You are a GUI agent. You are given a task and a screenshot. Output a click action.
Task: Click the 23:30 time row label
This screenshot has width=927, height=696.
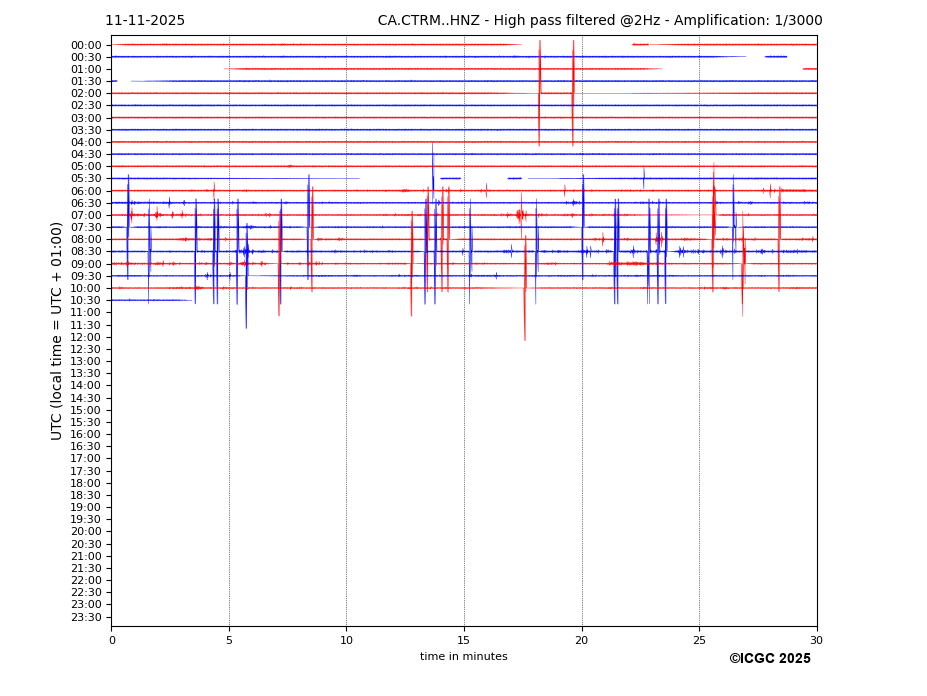click(86, 617)
